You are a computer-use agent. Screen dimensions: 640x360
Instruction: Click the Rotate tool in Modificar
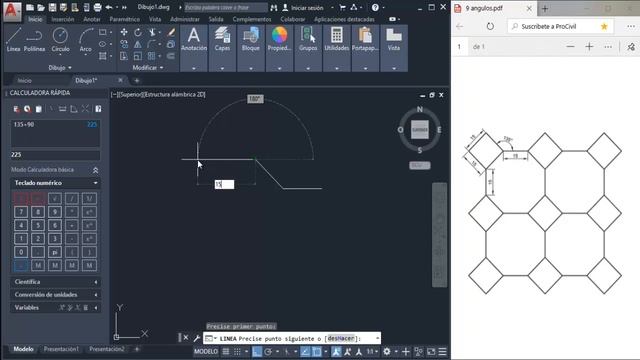tap(138, 32)
